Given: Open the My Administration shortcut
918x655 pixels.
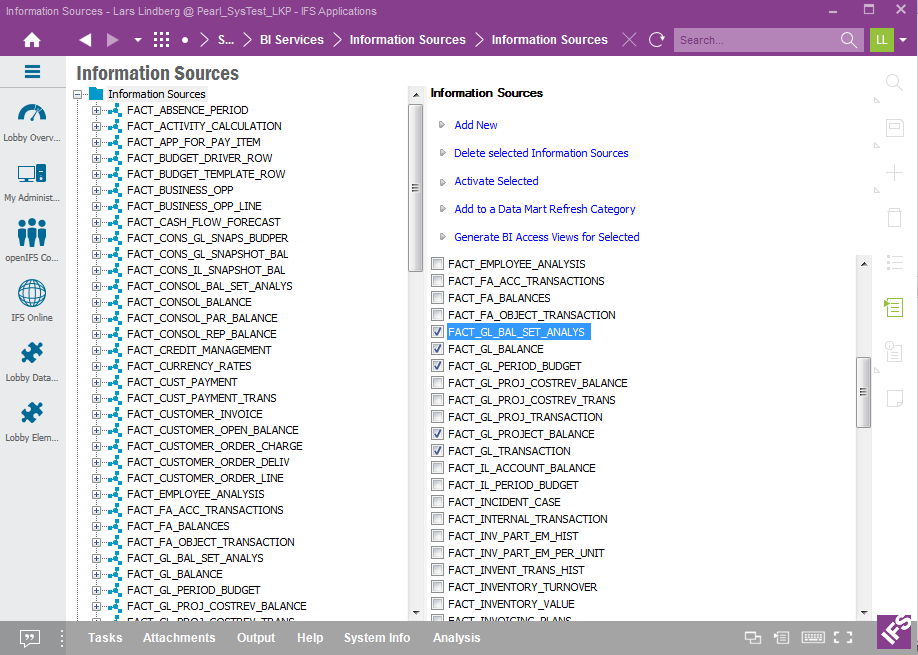Looking at the screenshot, I should [32, 183].
